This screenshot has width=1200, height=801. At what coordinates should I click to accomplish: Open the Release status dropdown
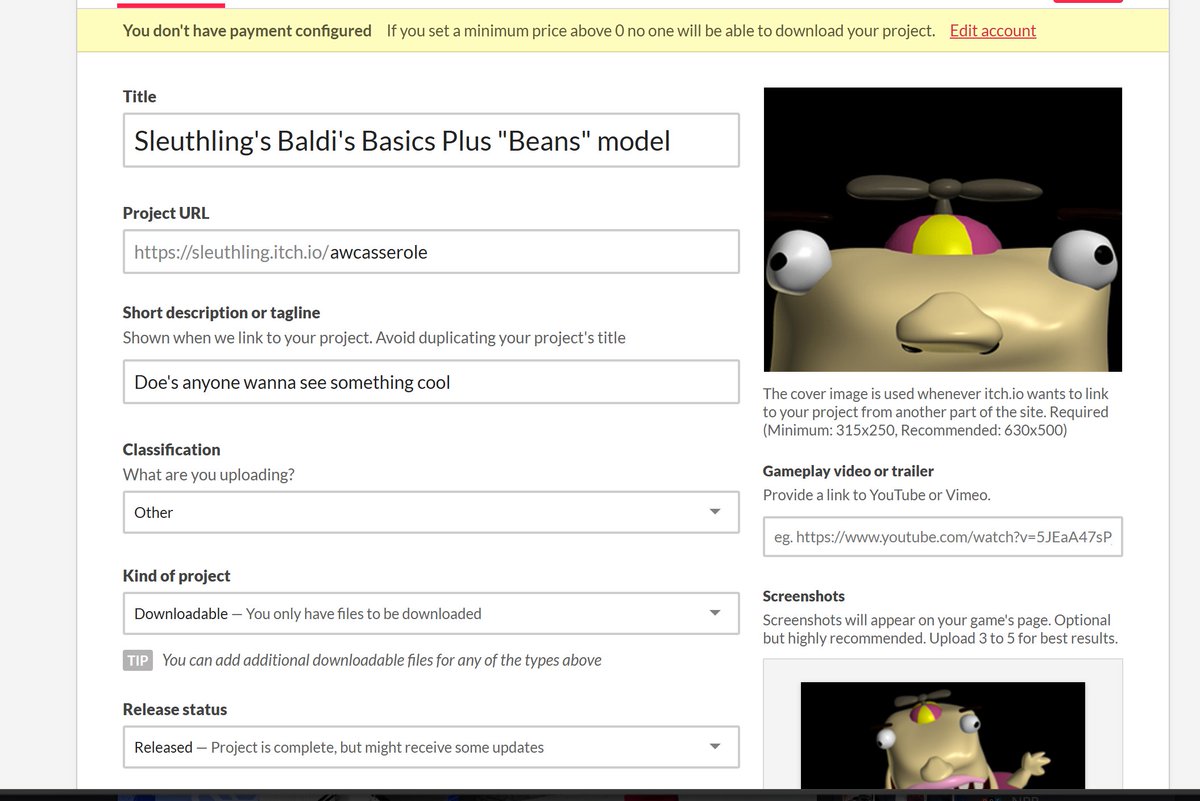coord(431,747)
